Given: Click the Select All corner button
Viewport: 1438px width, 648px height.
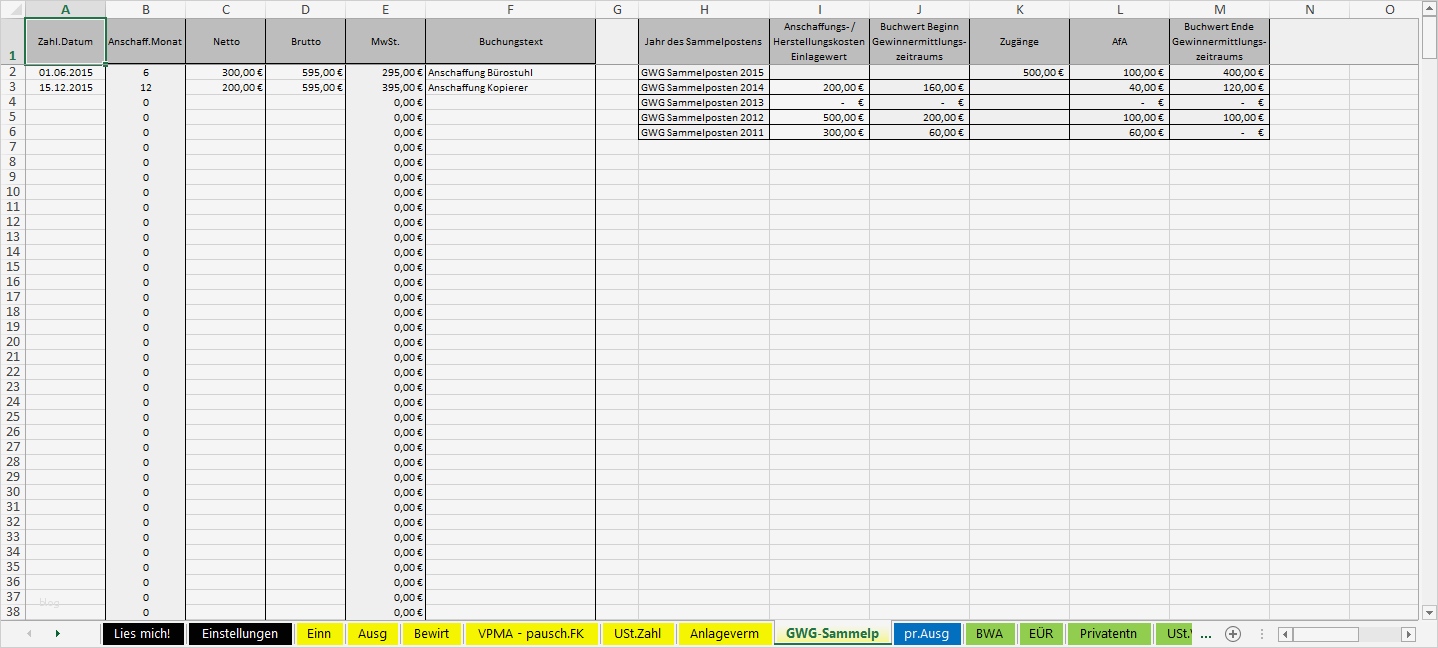Looking at the screenshot, I should tap(11, 9).
